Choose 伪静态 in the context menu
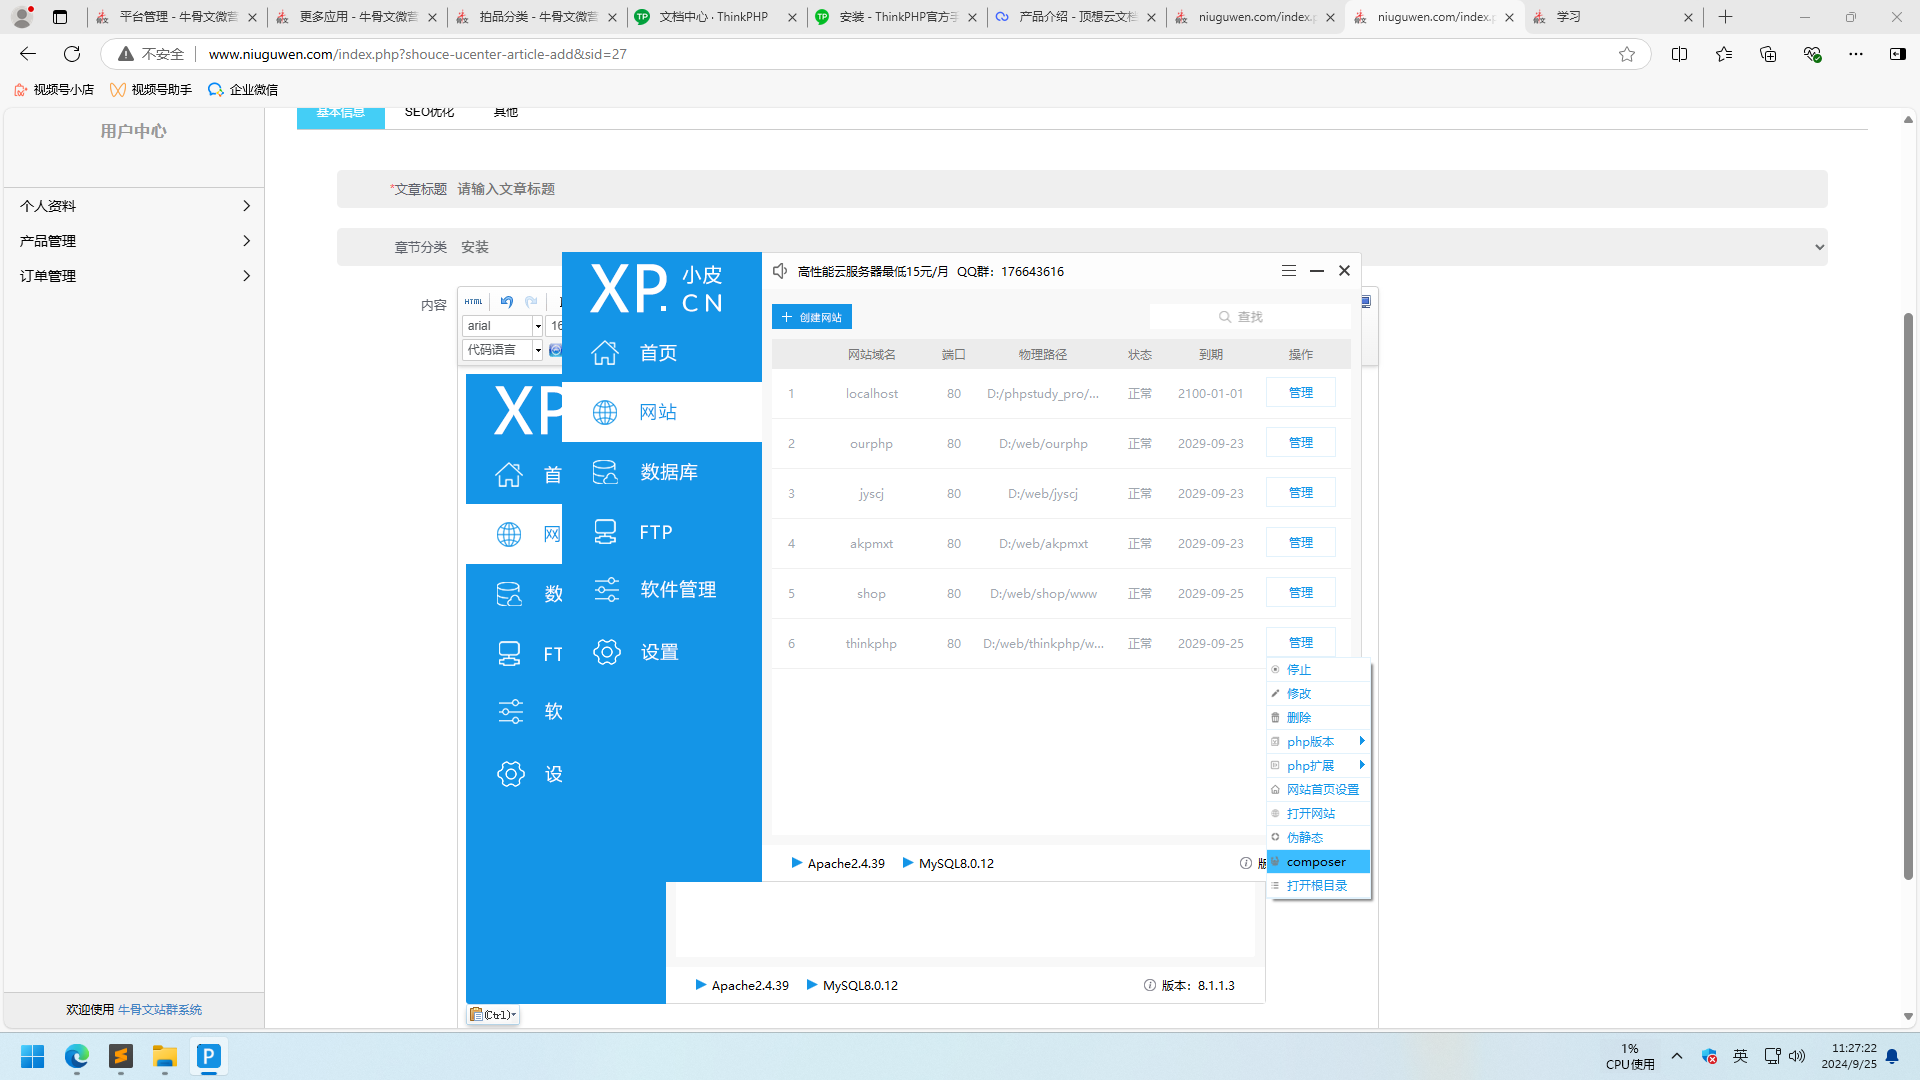This screenshot has width=1920, height=1080. [1305, 838]
